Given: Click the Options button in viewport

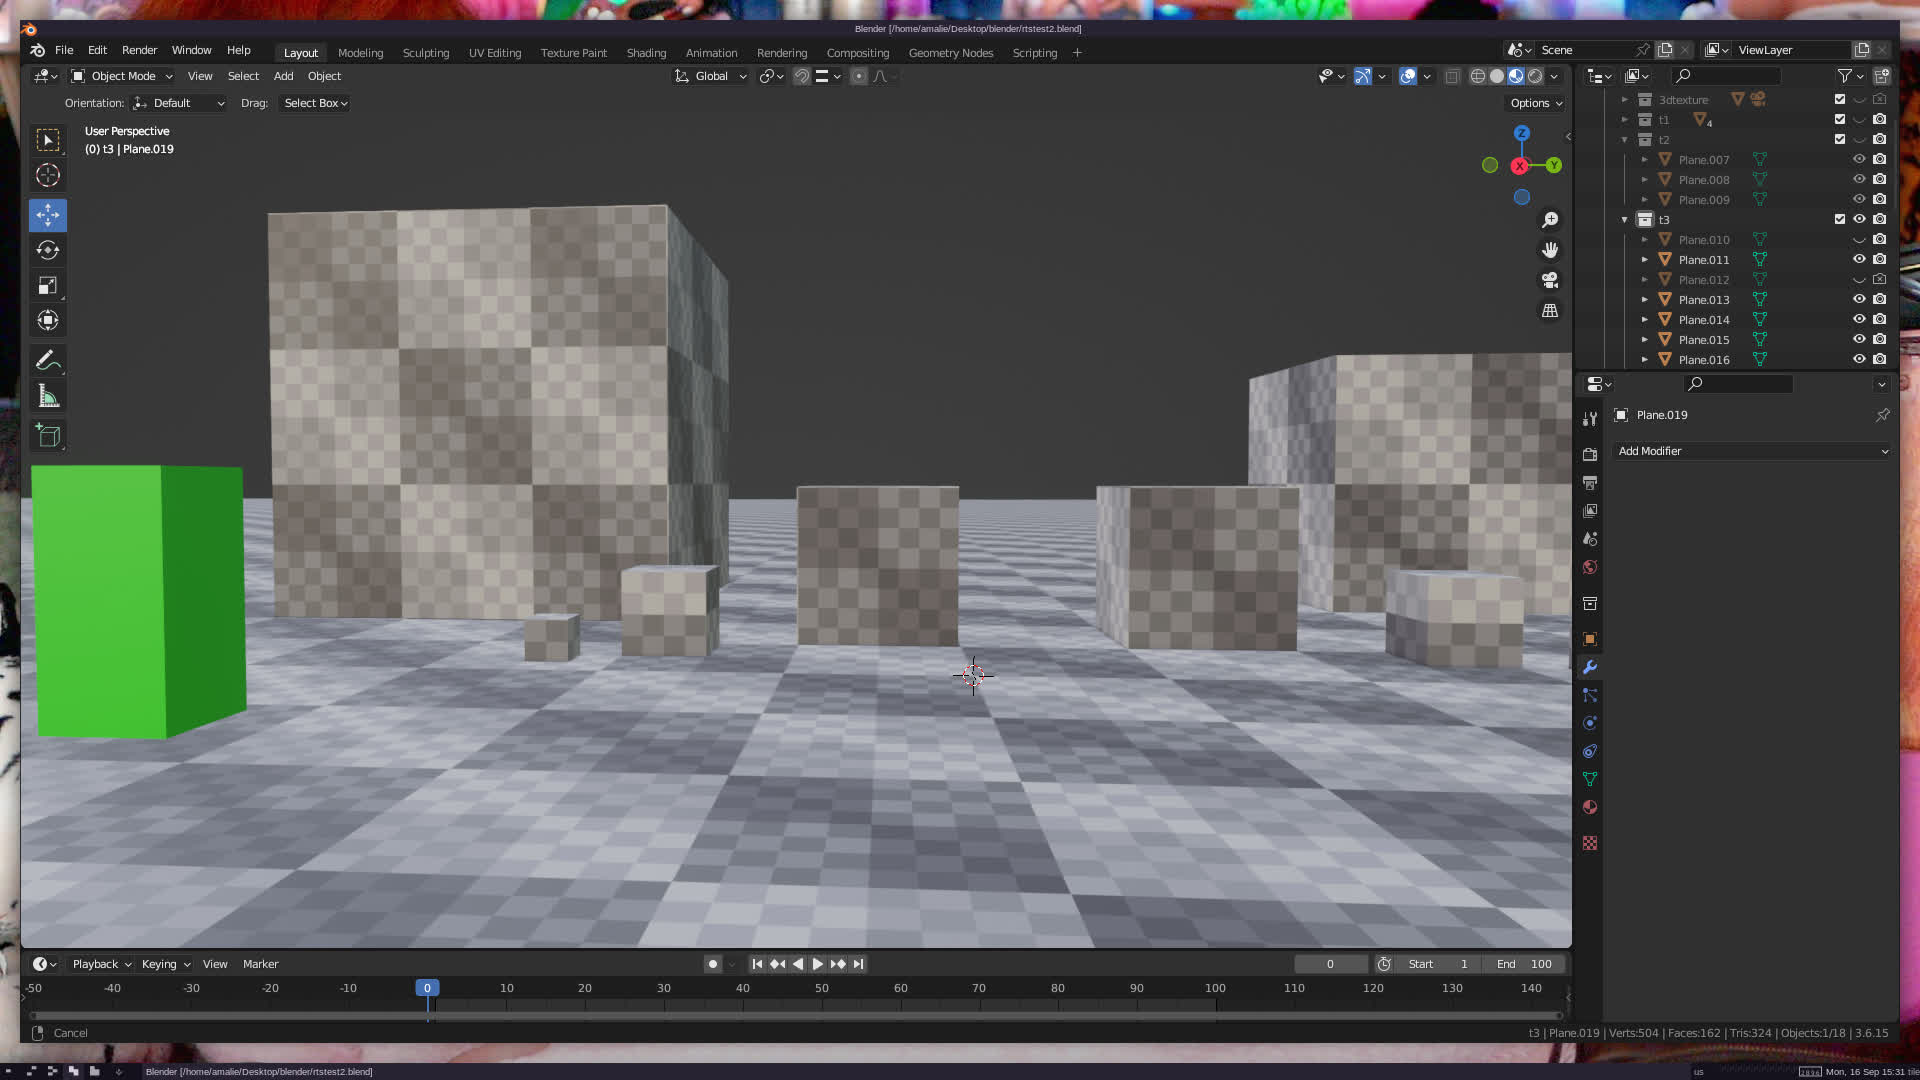Looking at the screenshot, I should coord(1536,103).
